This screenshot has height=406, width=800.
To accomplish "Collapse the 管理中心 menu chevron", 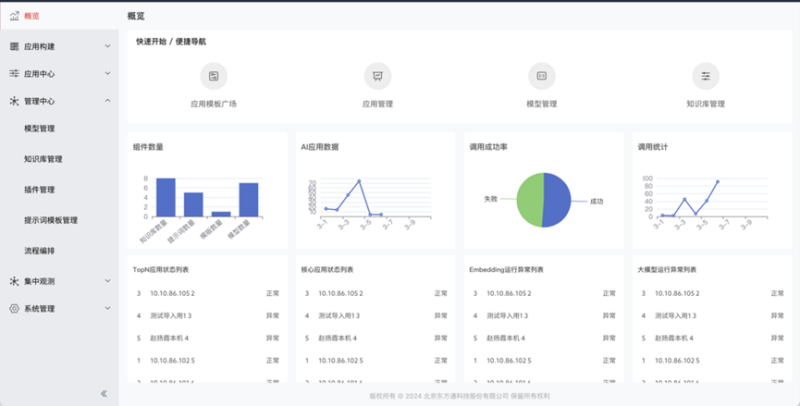I will click(107, 101).
